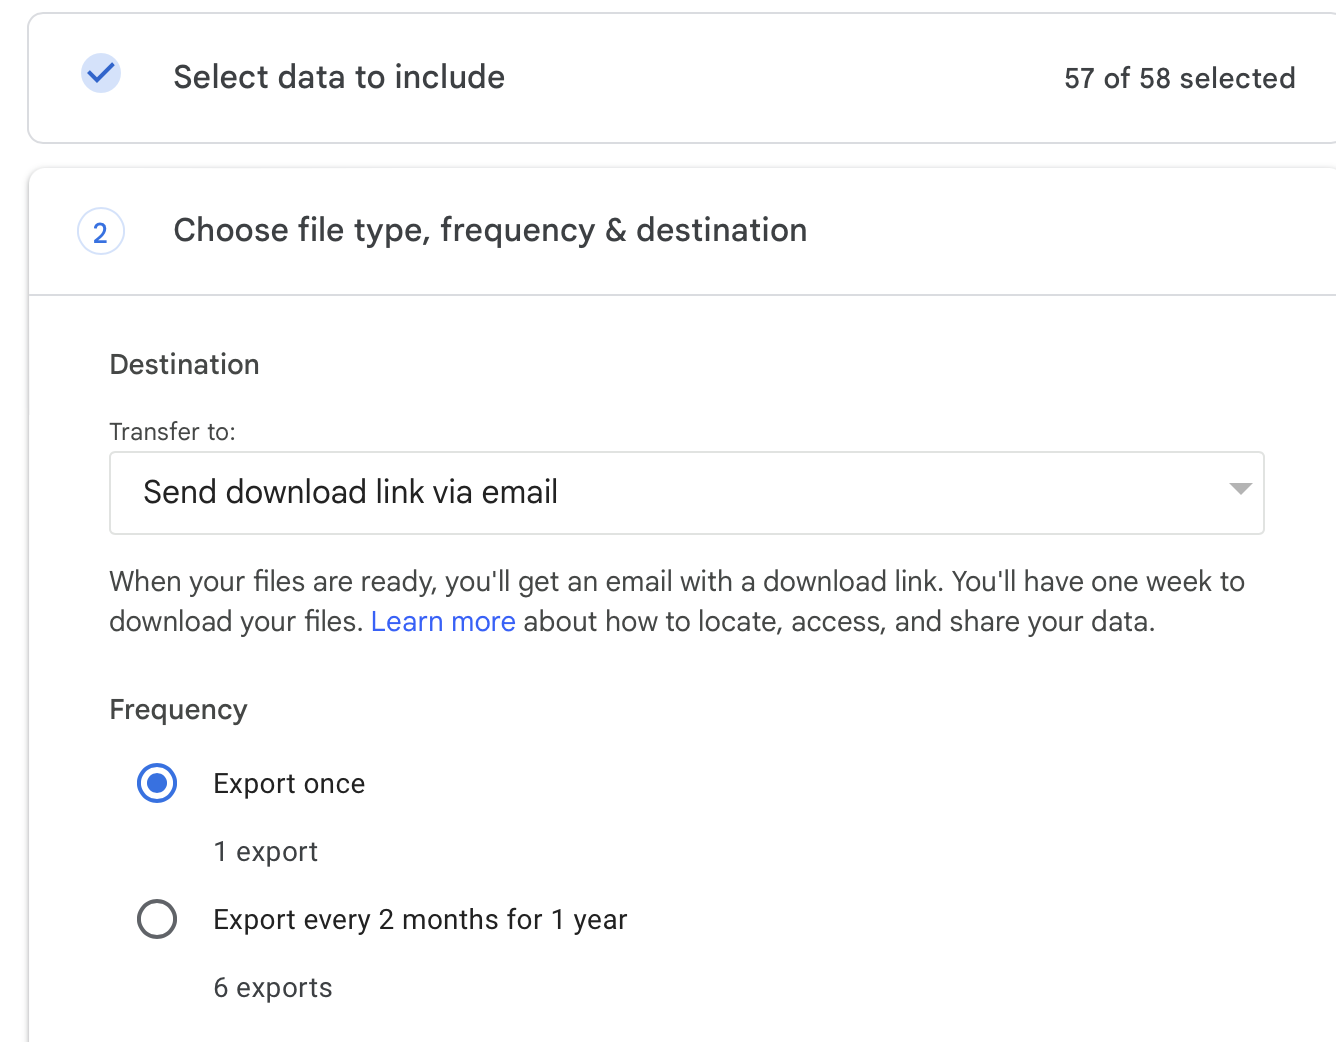The width and height of the screenshot is (1336, 1042).
Task: Click the 'Transfer to:' field label
Action: click(x=172, y=432)
